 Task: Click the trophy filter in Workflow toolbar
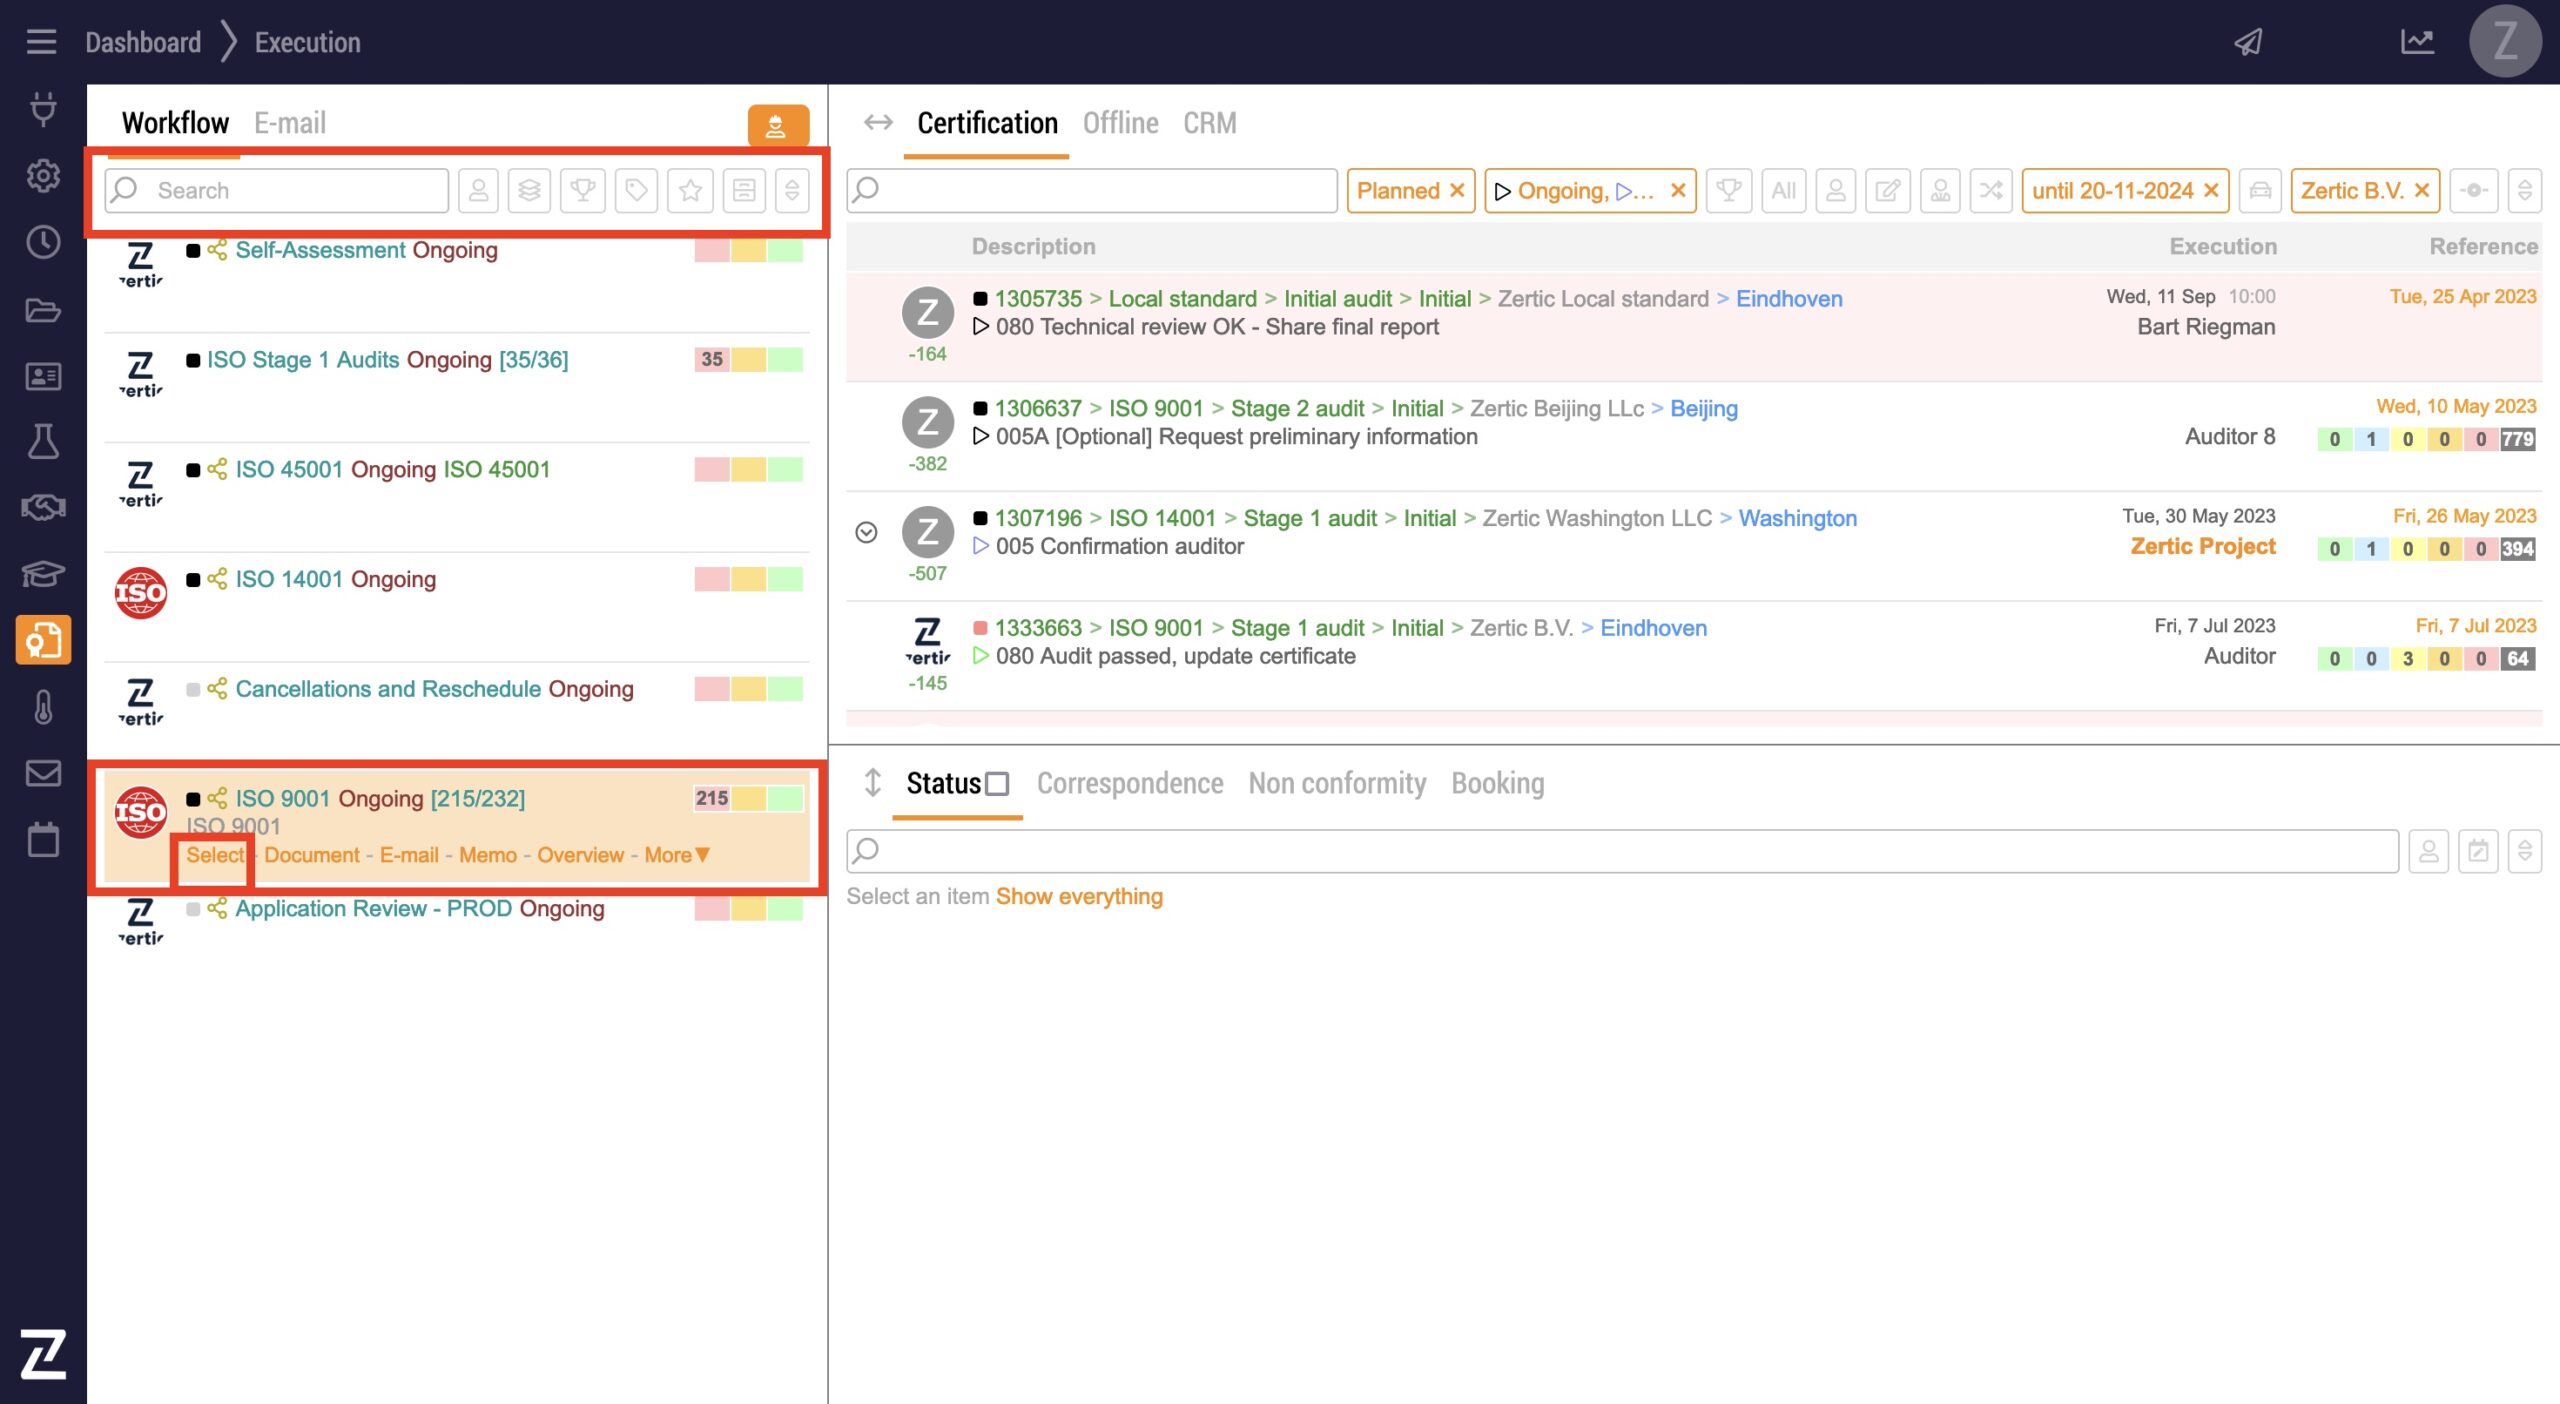(x=582, y=190)
